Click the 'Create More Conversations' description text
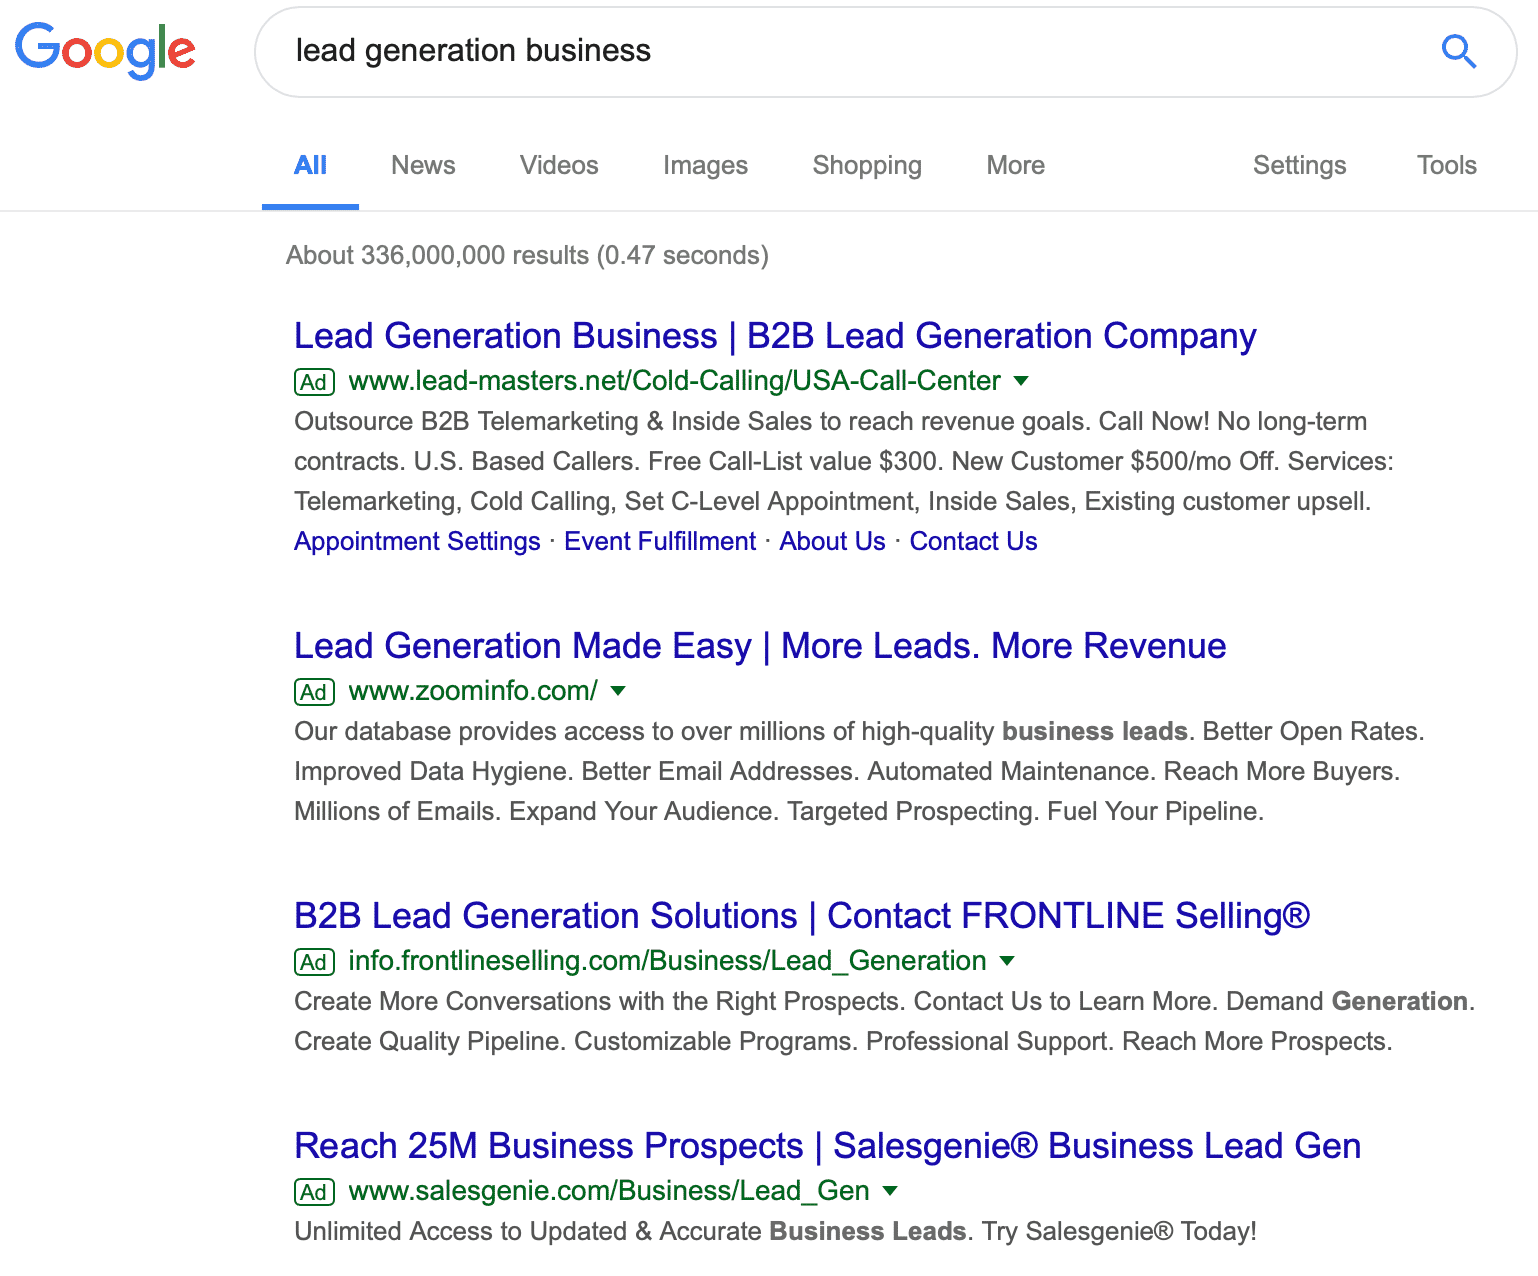This screenshot has width=1538, height=1276. pyautogui.click(x=885, y=1022)
